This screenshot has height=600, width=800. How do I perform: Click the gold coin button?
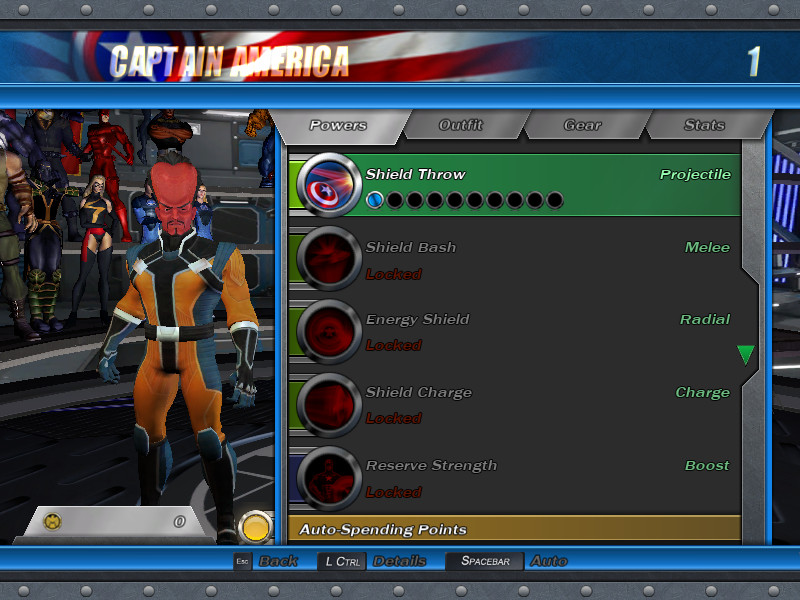[x=256, y=527]
